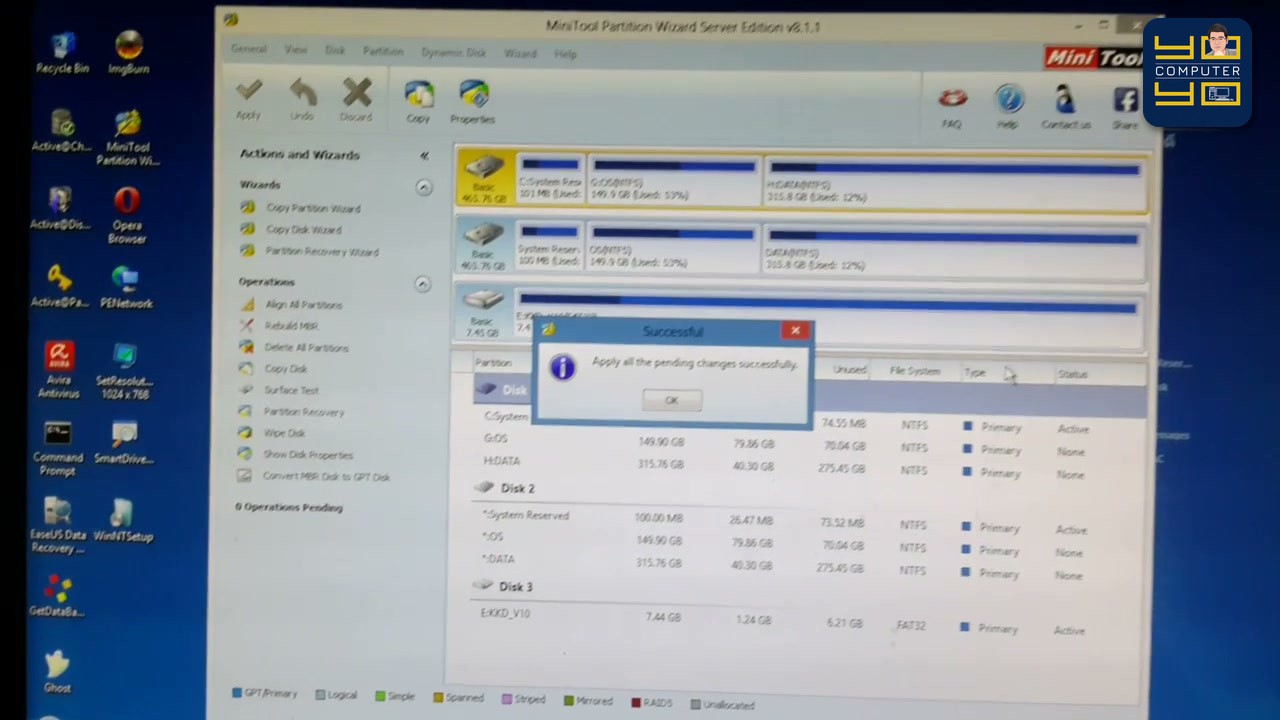
Task: Collapse the Wizards section
Action: (x=424, y=187)
